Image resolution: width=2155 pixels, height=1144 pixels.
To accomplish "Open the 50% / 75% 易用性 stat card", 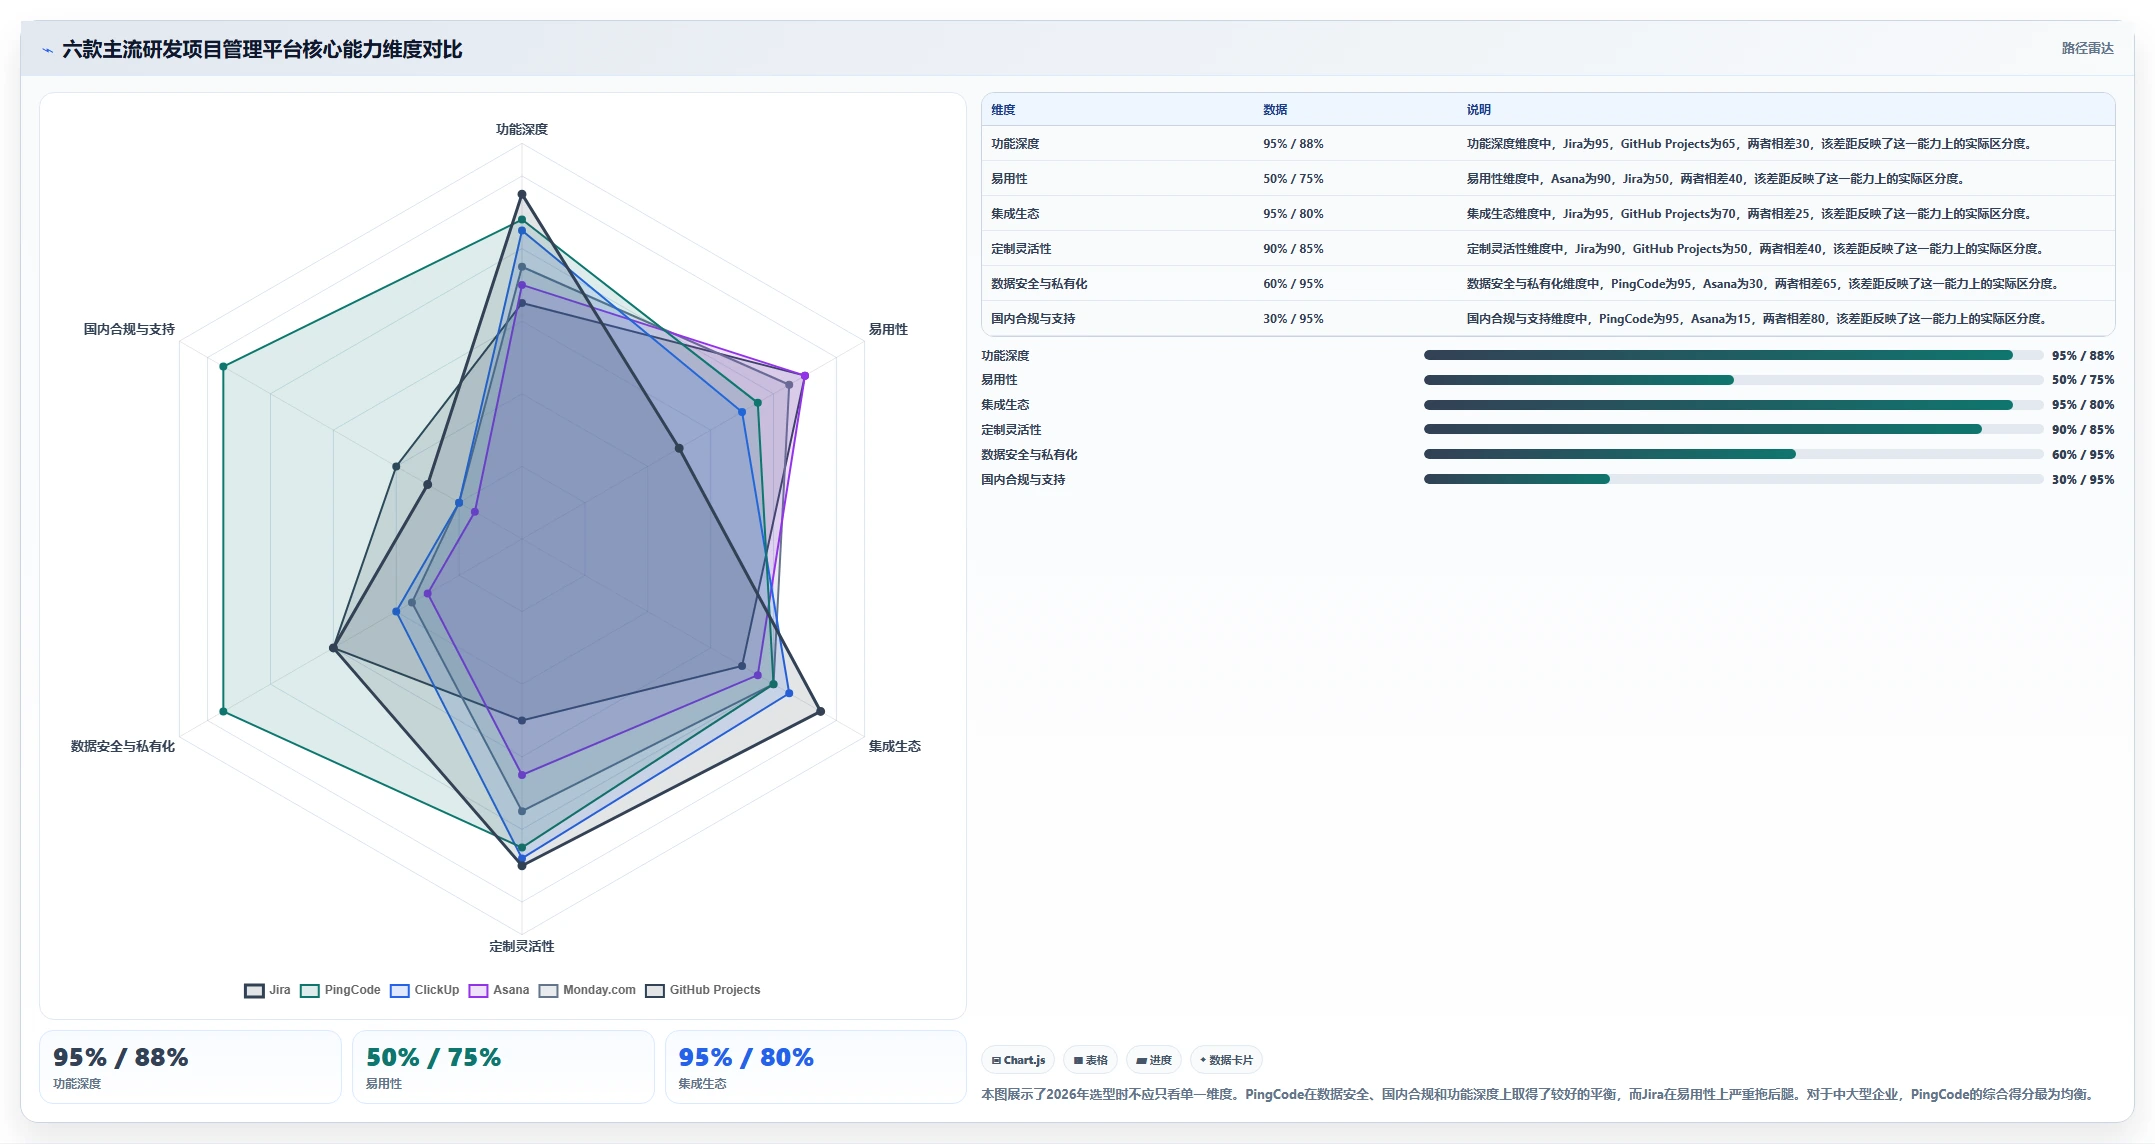I will pos(503,1067).
